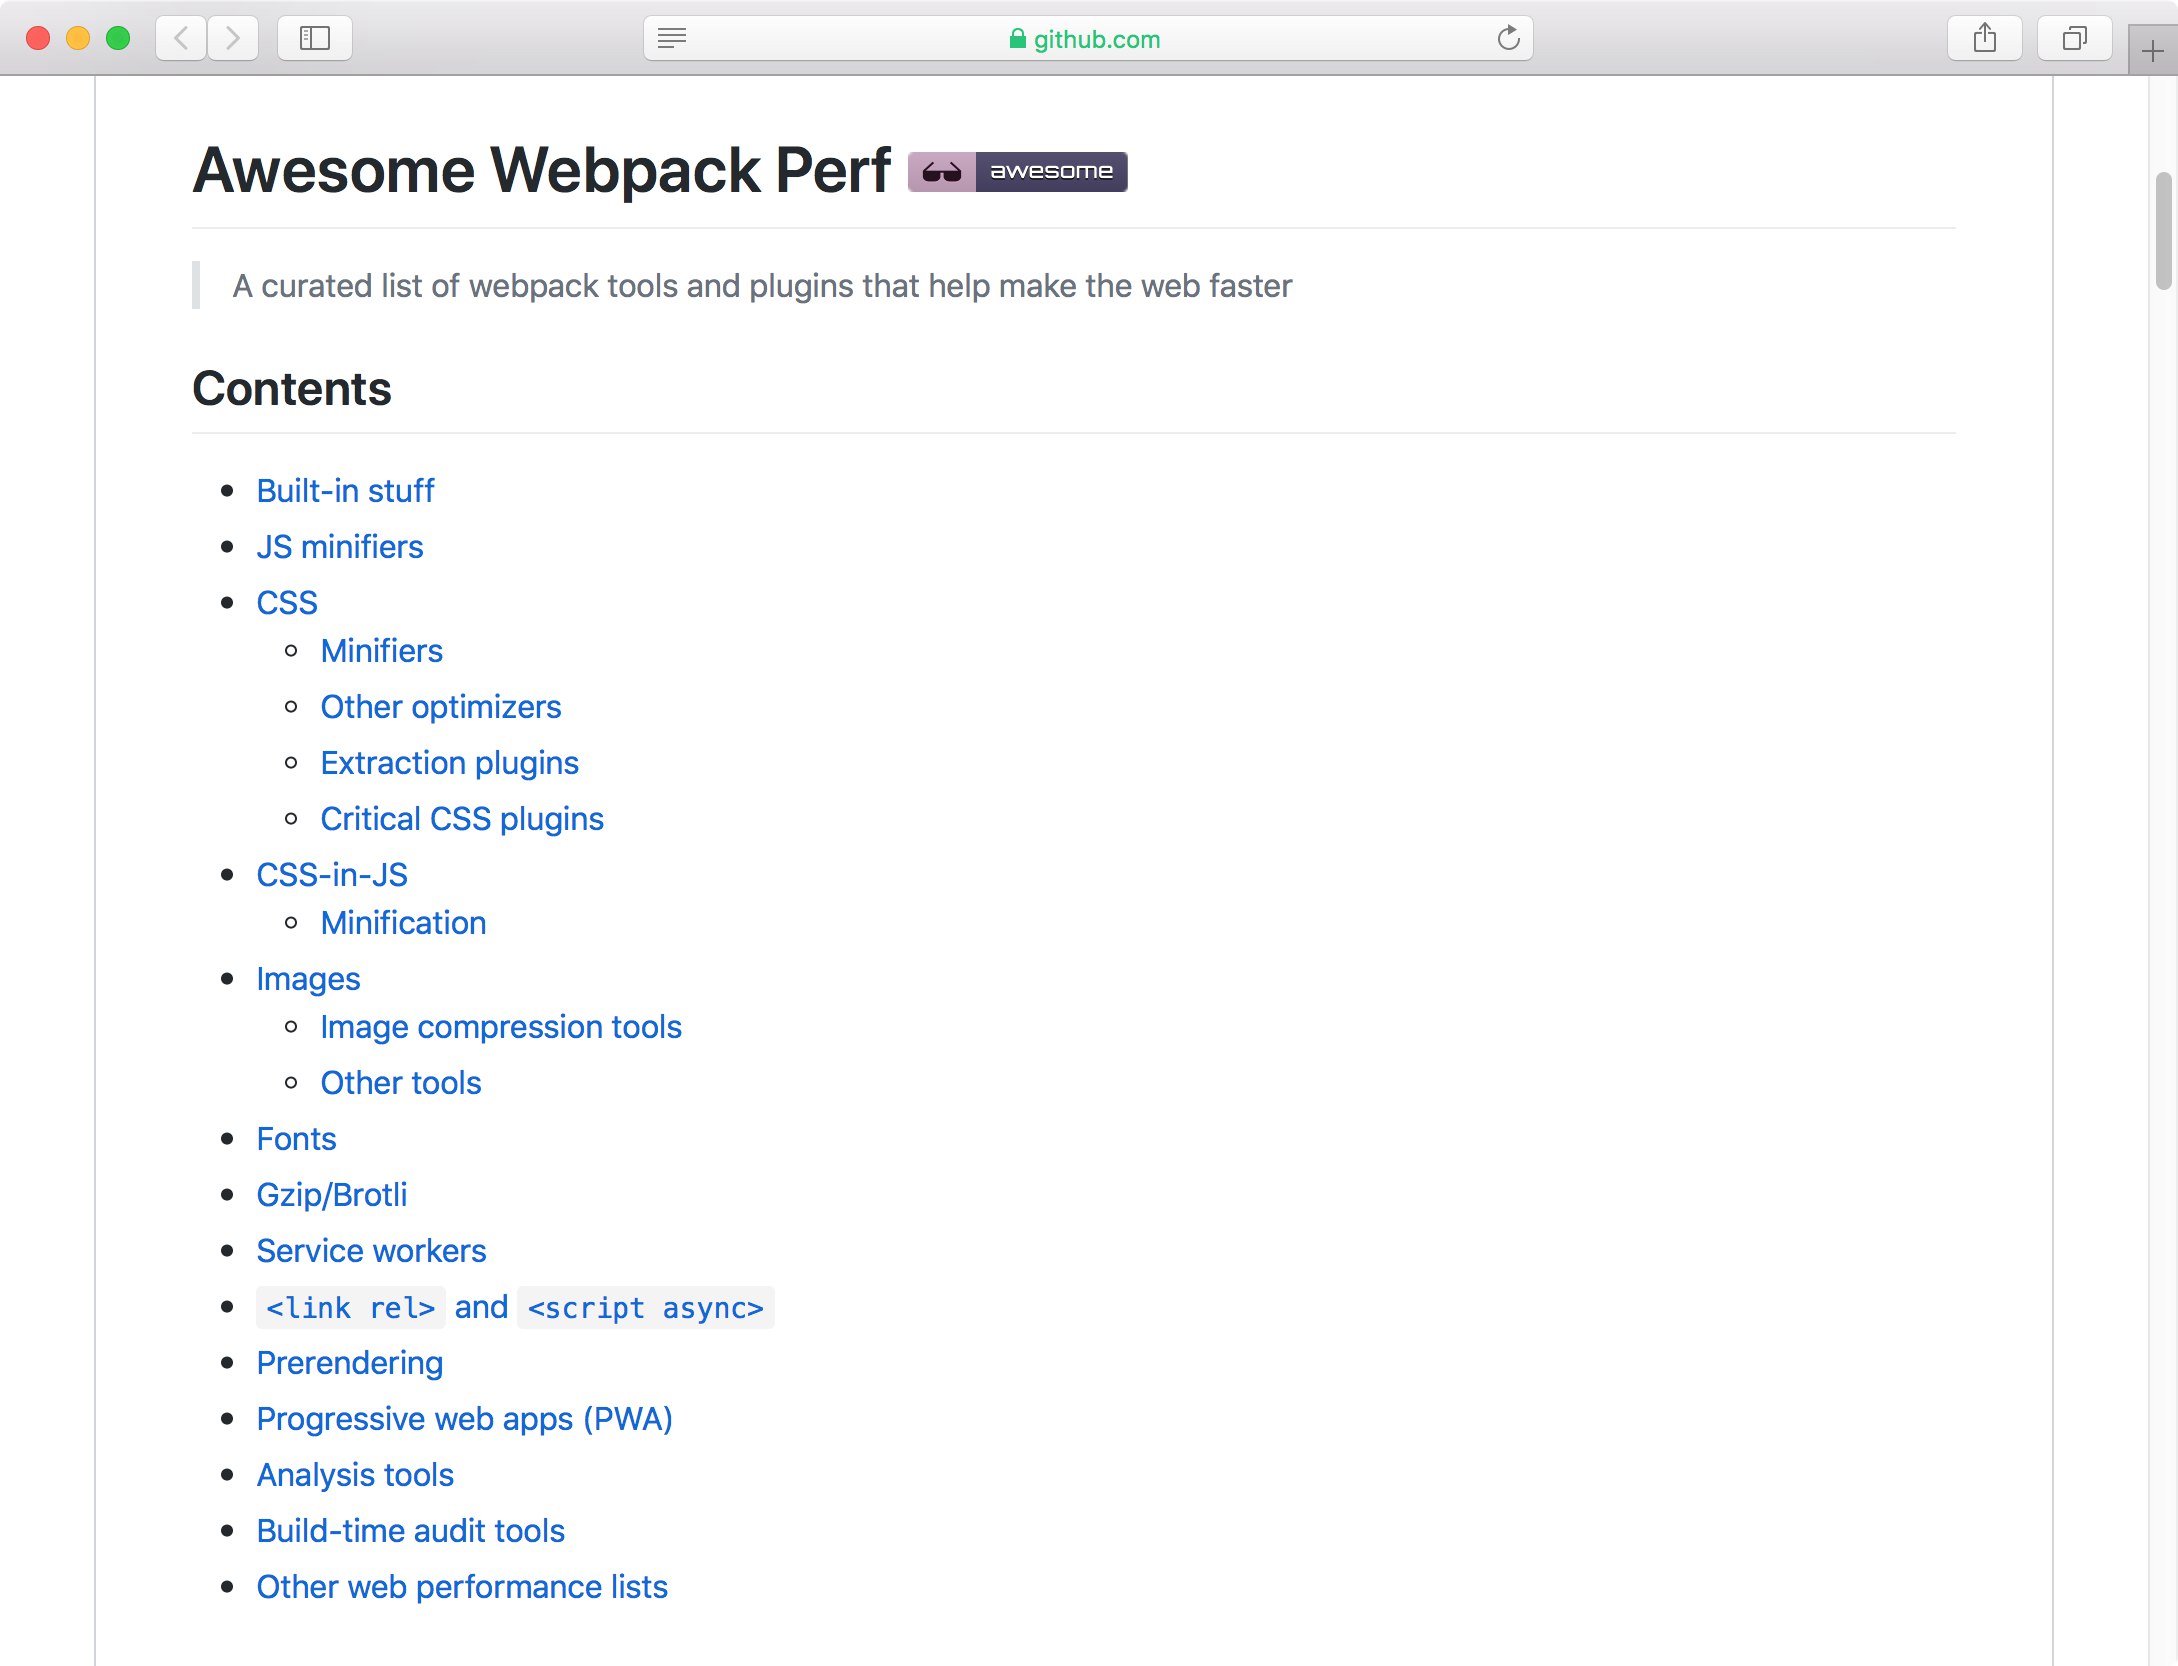The width and height of the screenshot is (2178, 1666).
Task: Click the <link rel> code link
Action: pyautogui.click(x=351, y=1307)
